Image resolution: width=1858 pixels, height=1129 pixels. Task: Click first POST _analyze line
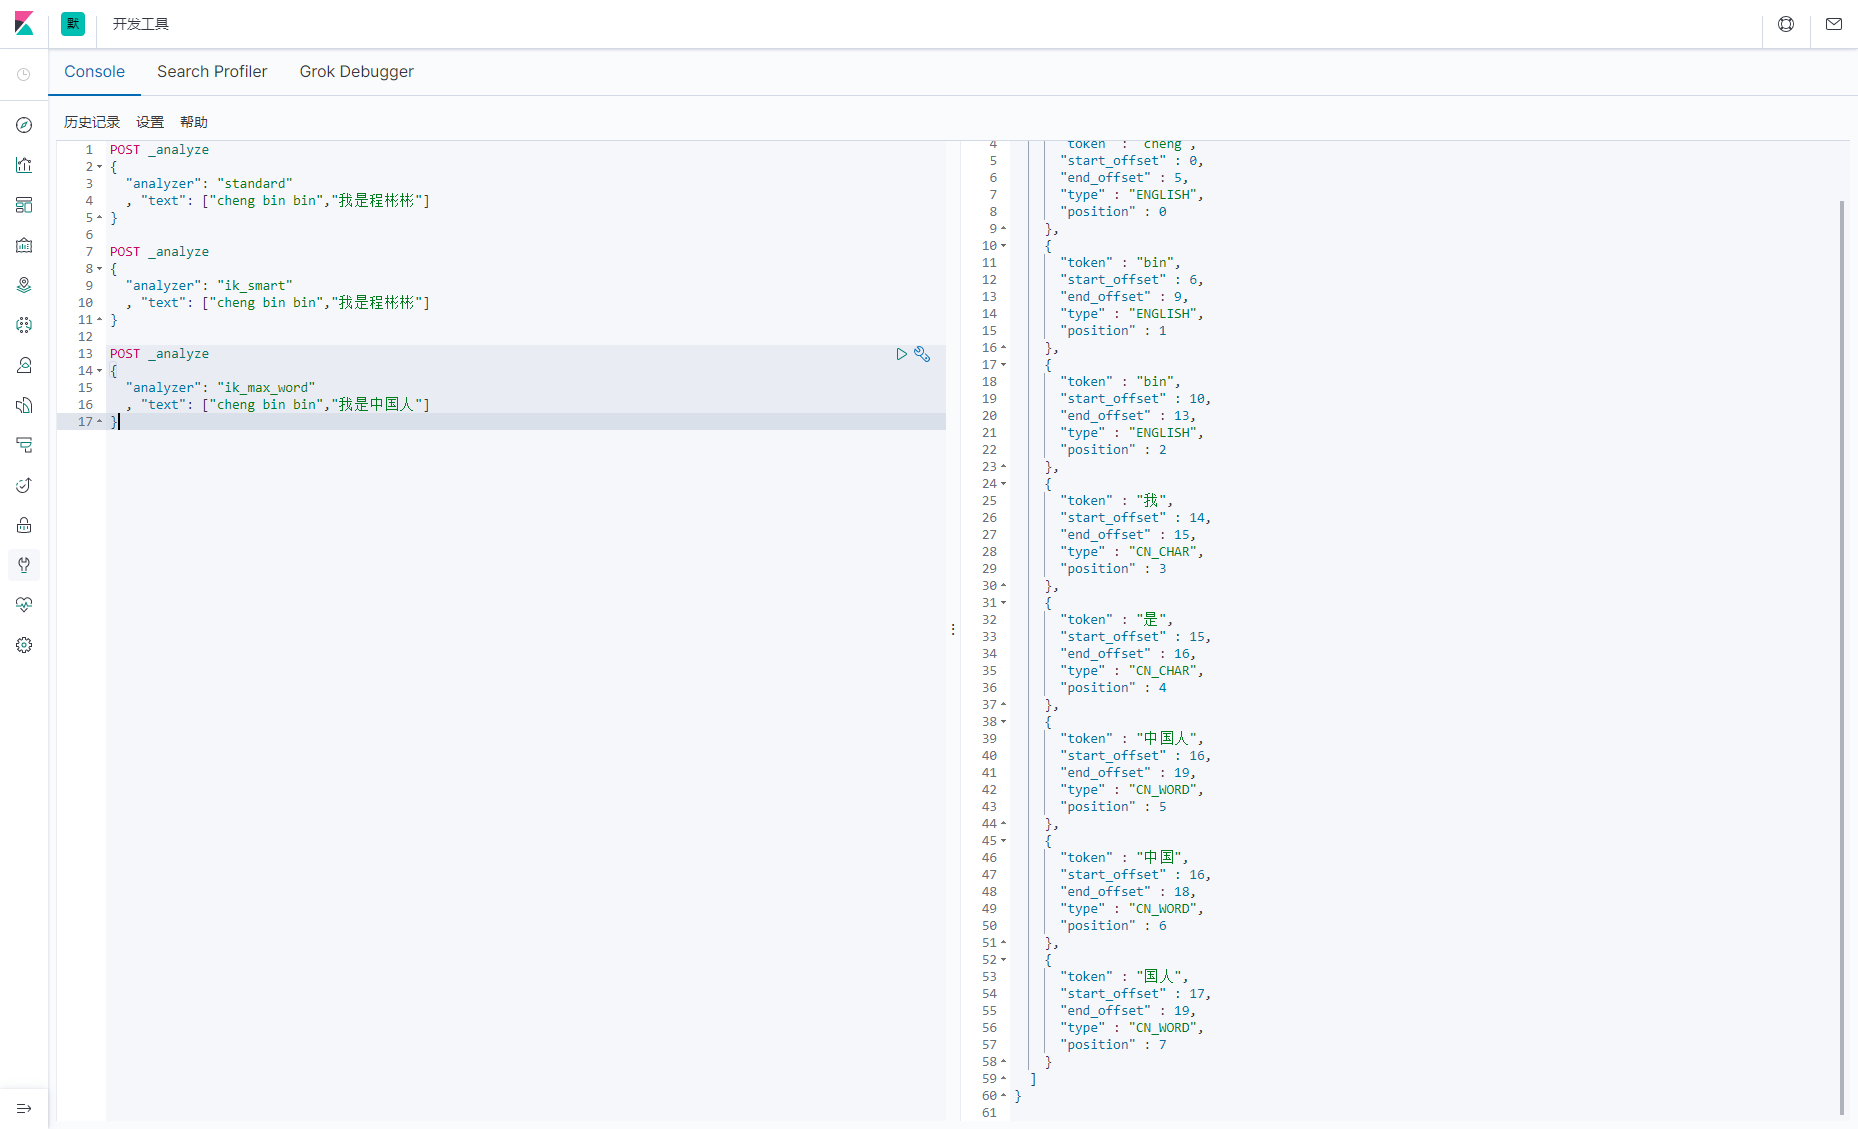tap(159, 150)
